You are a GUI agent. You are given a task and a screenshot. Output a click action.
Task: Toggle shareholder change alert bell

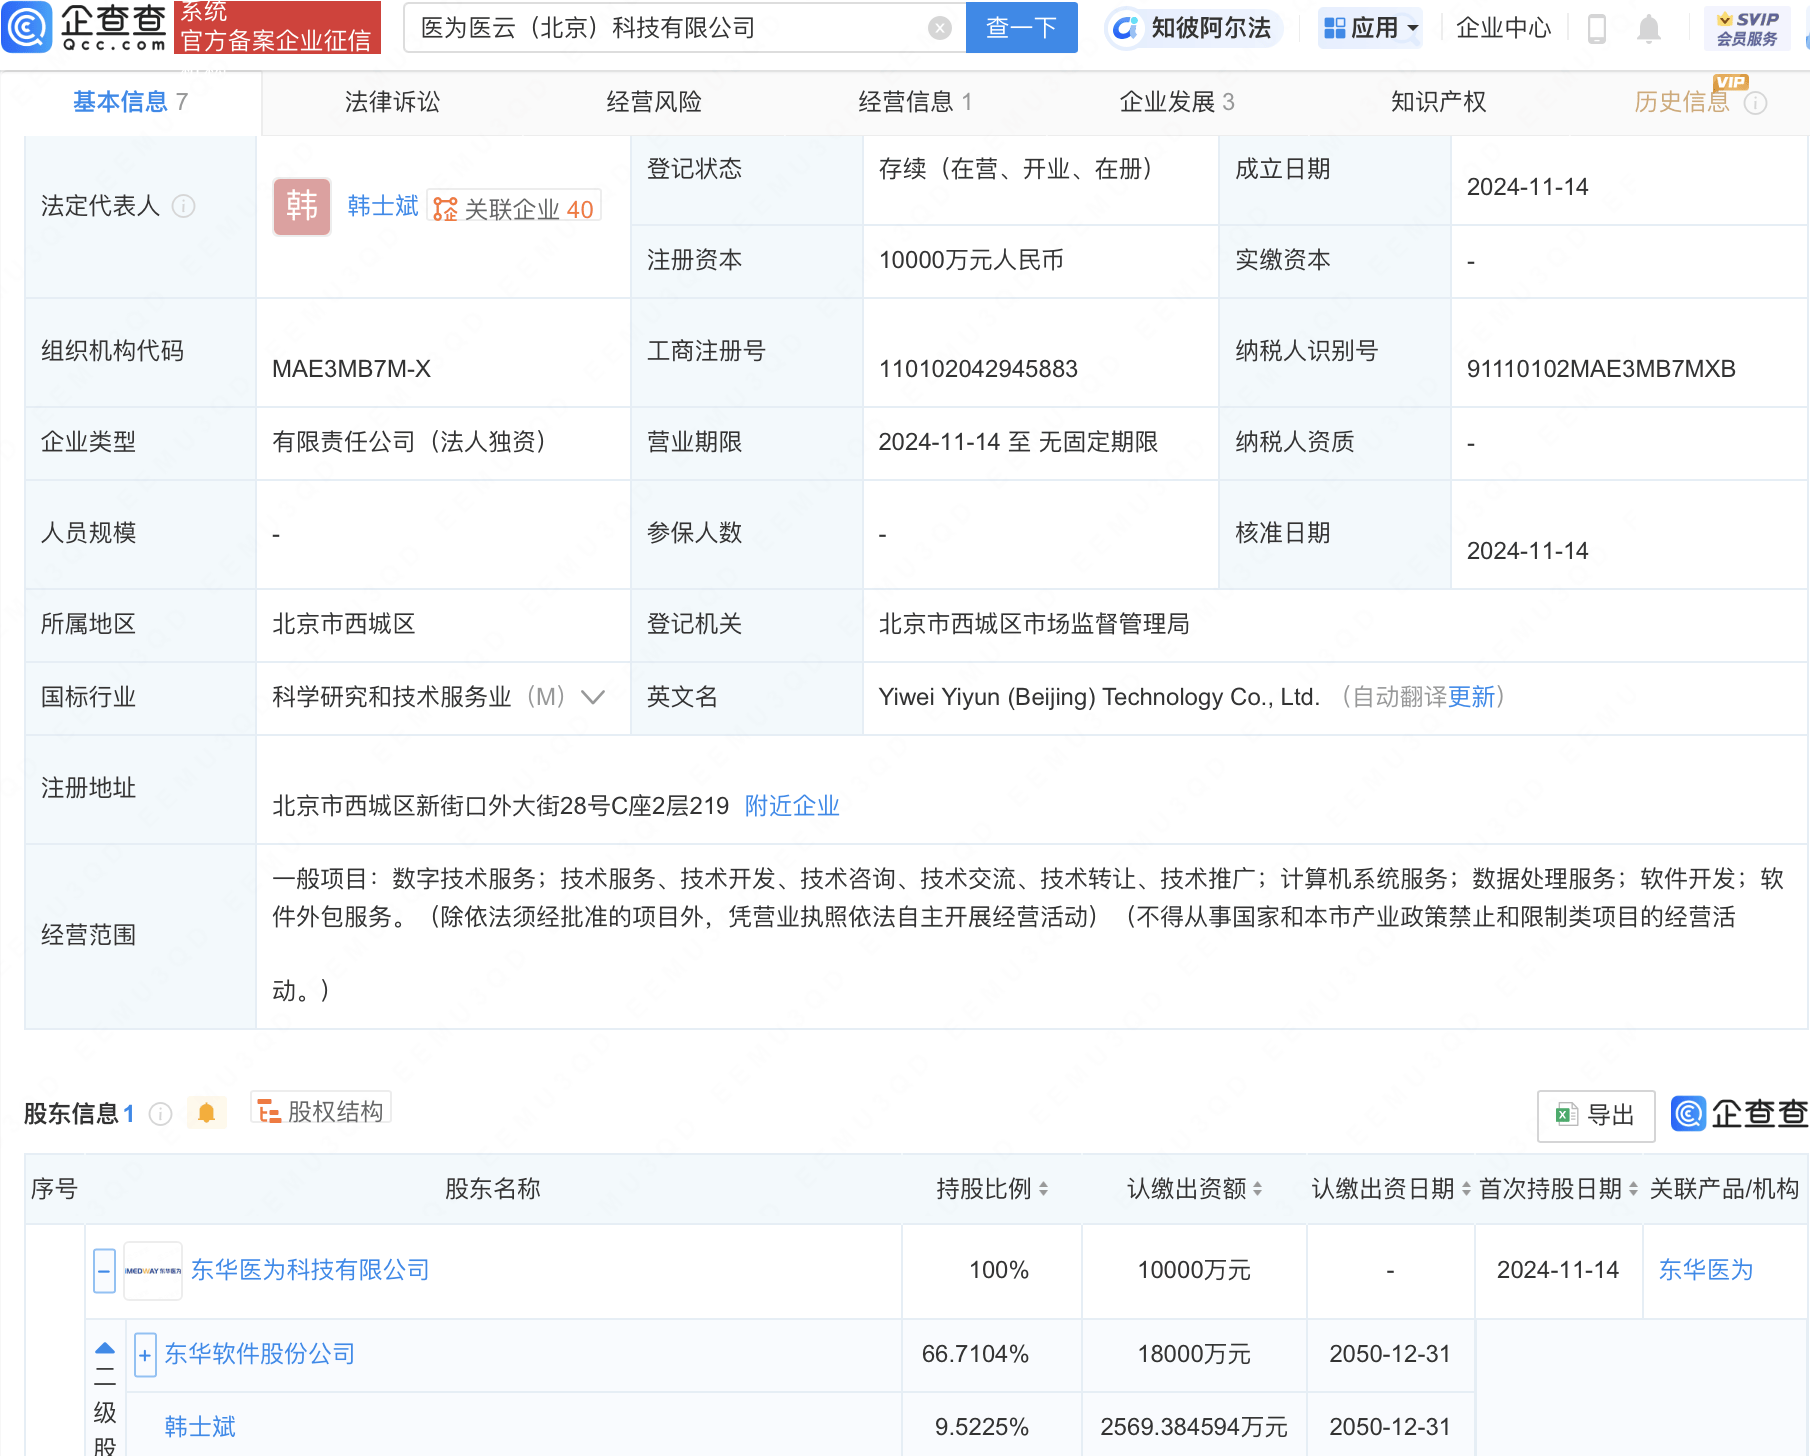(x=206, y=1112)
